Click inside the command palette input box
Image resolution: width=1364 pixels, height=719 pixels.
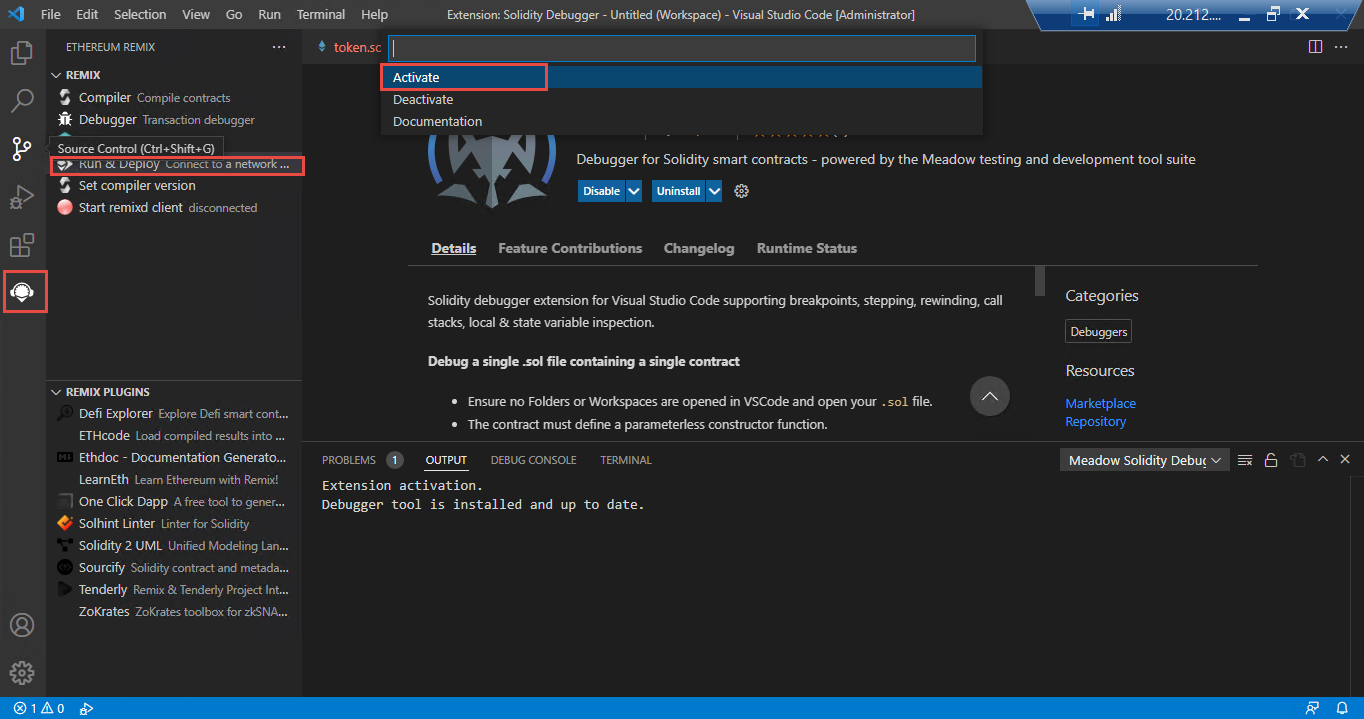click(x=680, y=47)
